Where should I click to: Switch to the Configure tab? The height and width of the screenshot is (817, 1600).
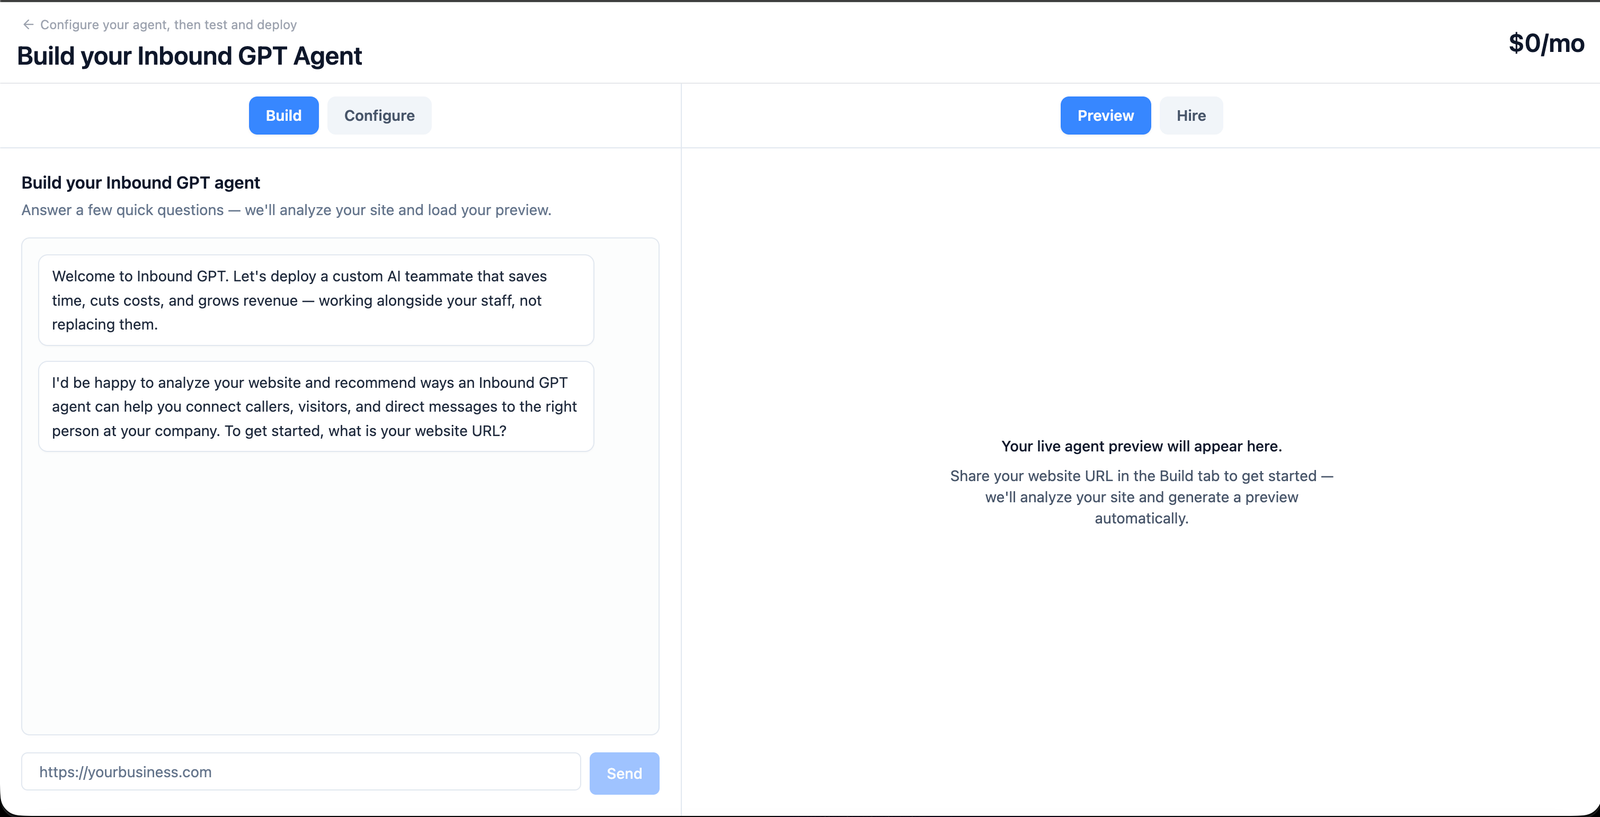tap(379, 116)
